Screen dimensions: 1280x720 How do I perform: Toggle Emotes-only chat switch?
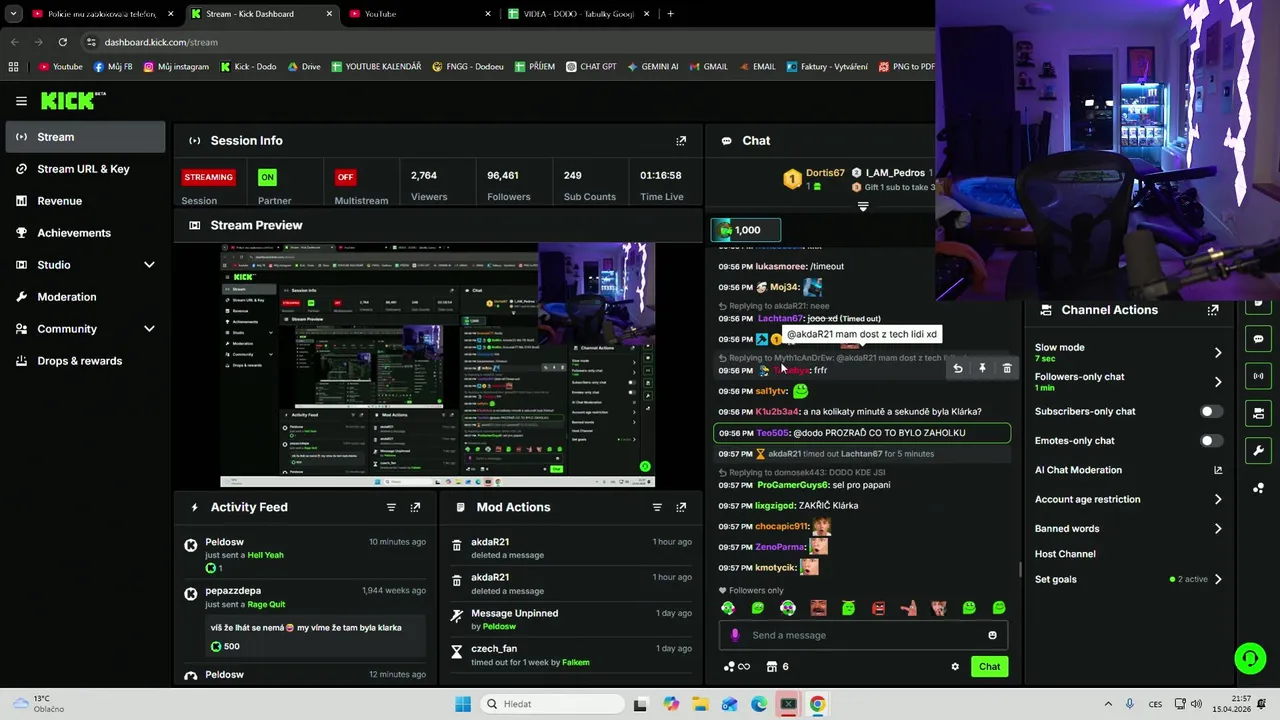(x=1211, y=441)
